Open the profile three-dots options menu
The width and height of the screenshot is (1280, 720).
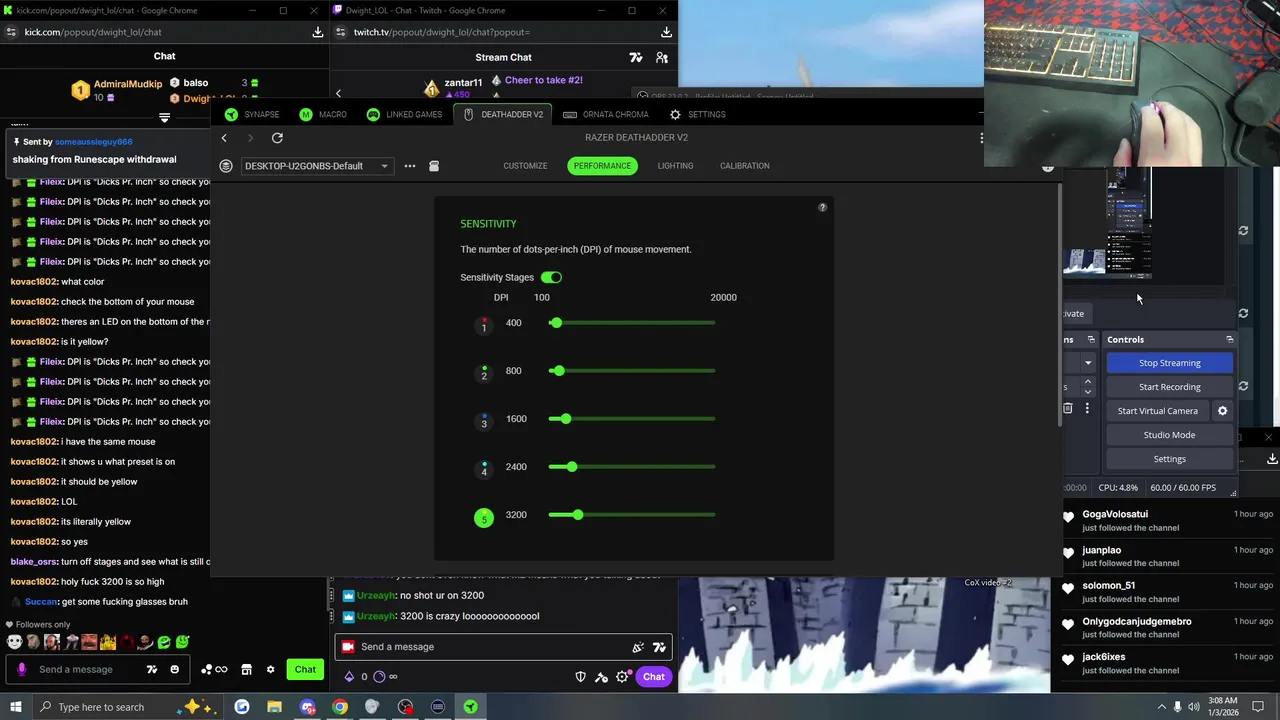tap(410, 166)
